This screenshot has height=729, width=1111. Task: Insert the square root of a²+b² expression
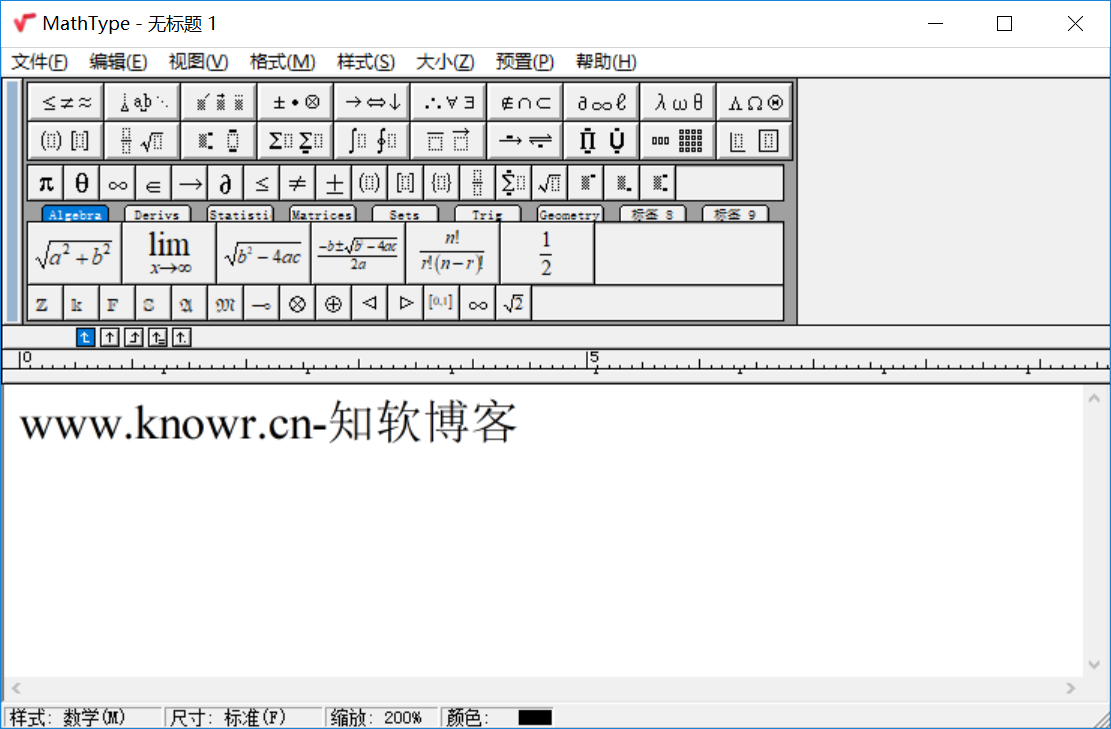point(74,254)
